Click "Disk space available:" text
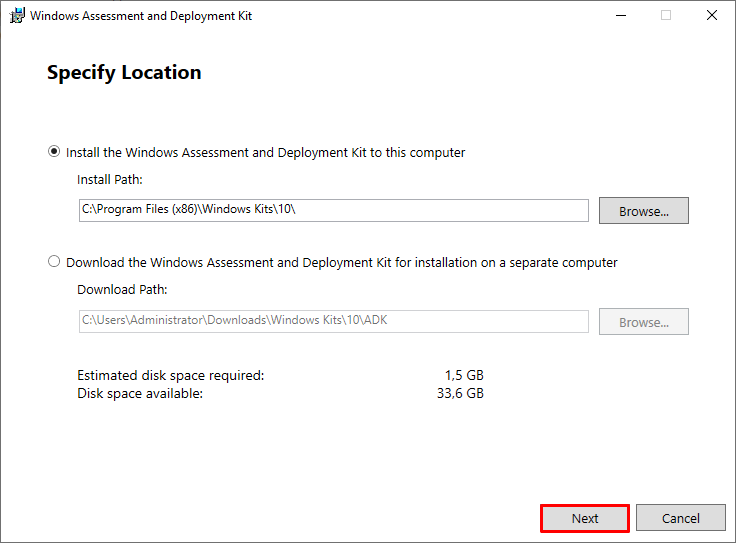Viewport: 736px width, 543px height. 140,393
